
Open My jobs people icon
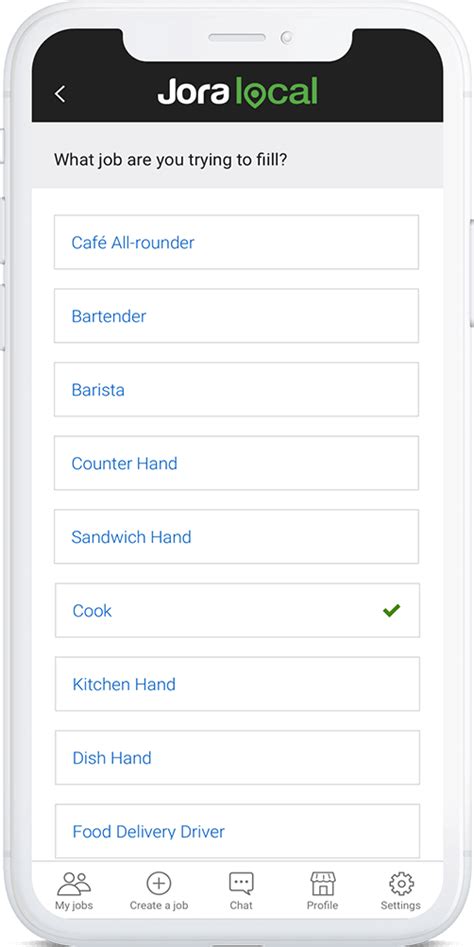(x=74, y=884)
